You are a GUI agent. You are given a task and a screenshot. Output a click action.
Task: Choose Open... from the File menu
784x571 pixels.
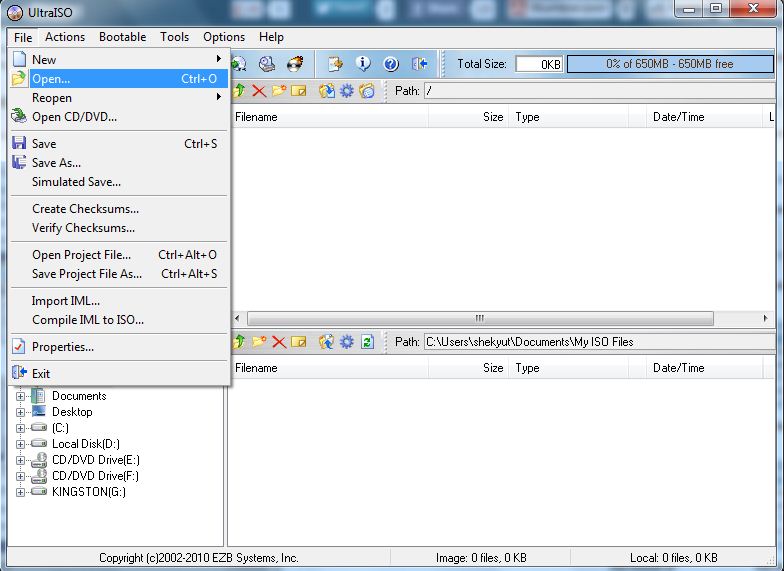click(x=119, y=78)
